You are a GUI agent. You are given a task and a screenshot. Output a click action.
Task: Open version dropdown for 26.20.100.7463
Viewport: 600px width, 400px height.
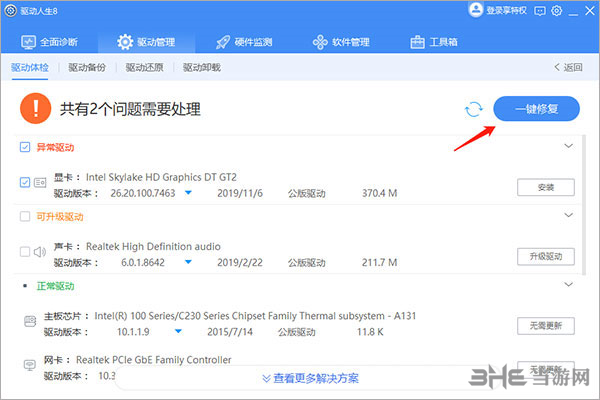tap(188, 193)
